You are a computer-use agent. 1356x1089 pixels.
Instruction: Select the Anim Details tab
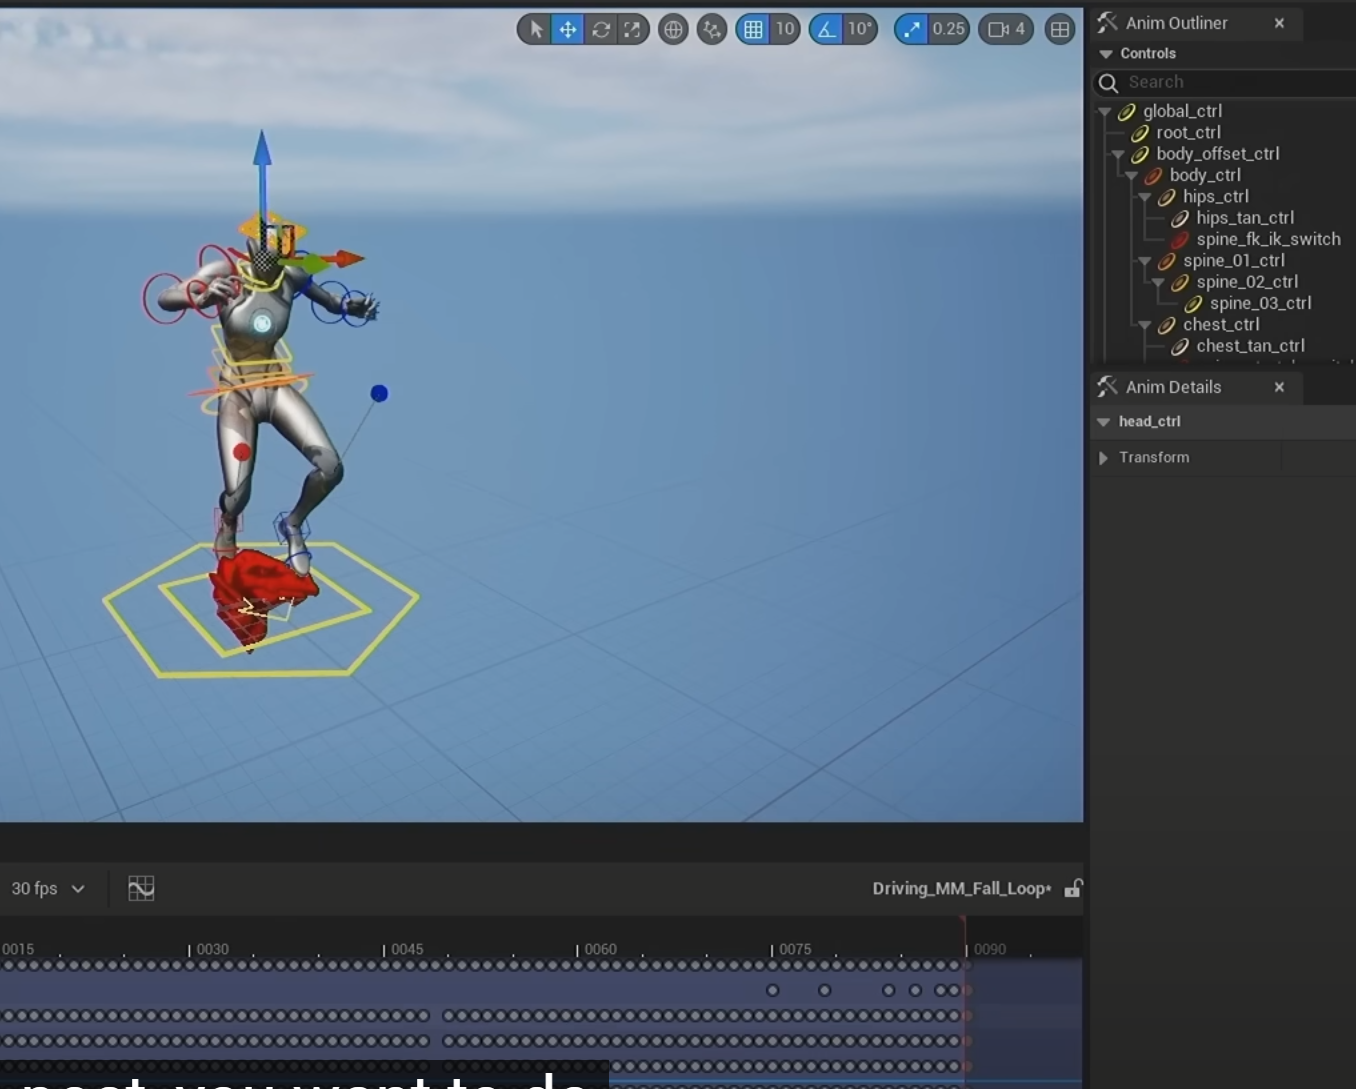click(x=1172, y=387)
